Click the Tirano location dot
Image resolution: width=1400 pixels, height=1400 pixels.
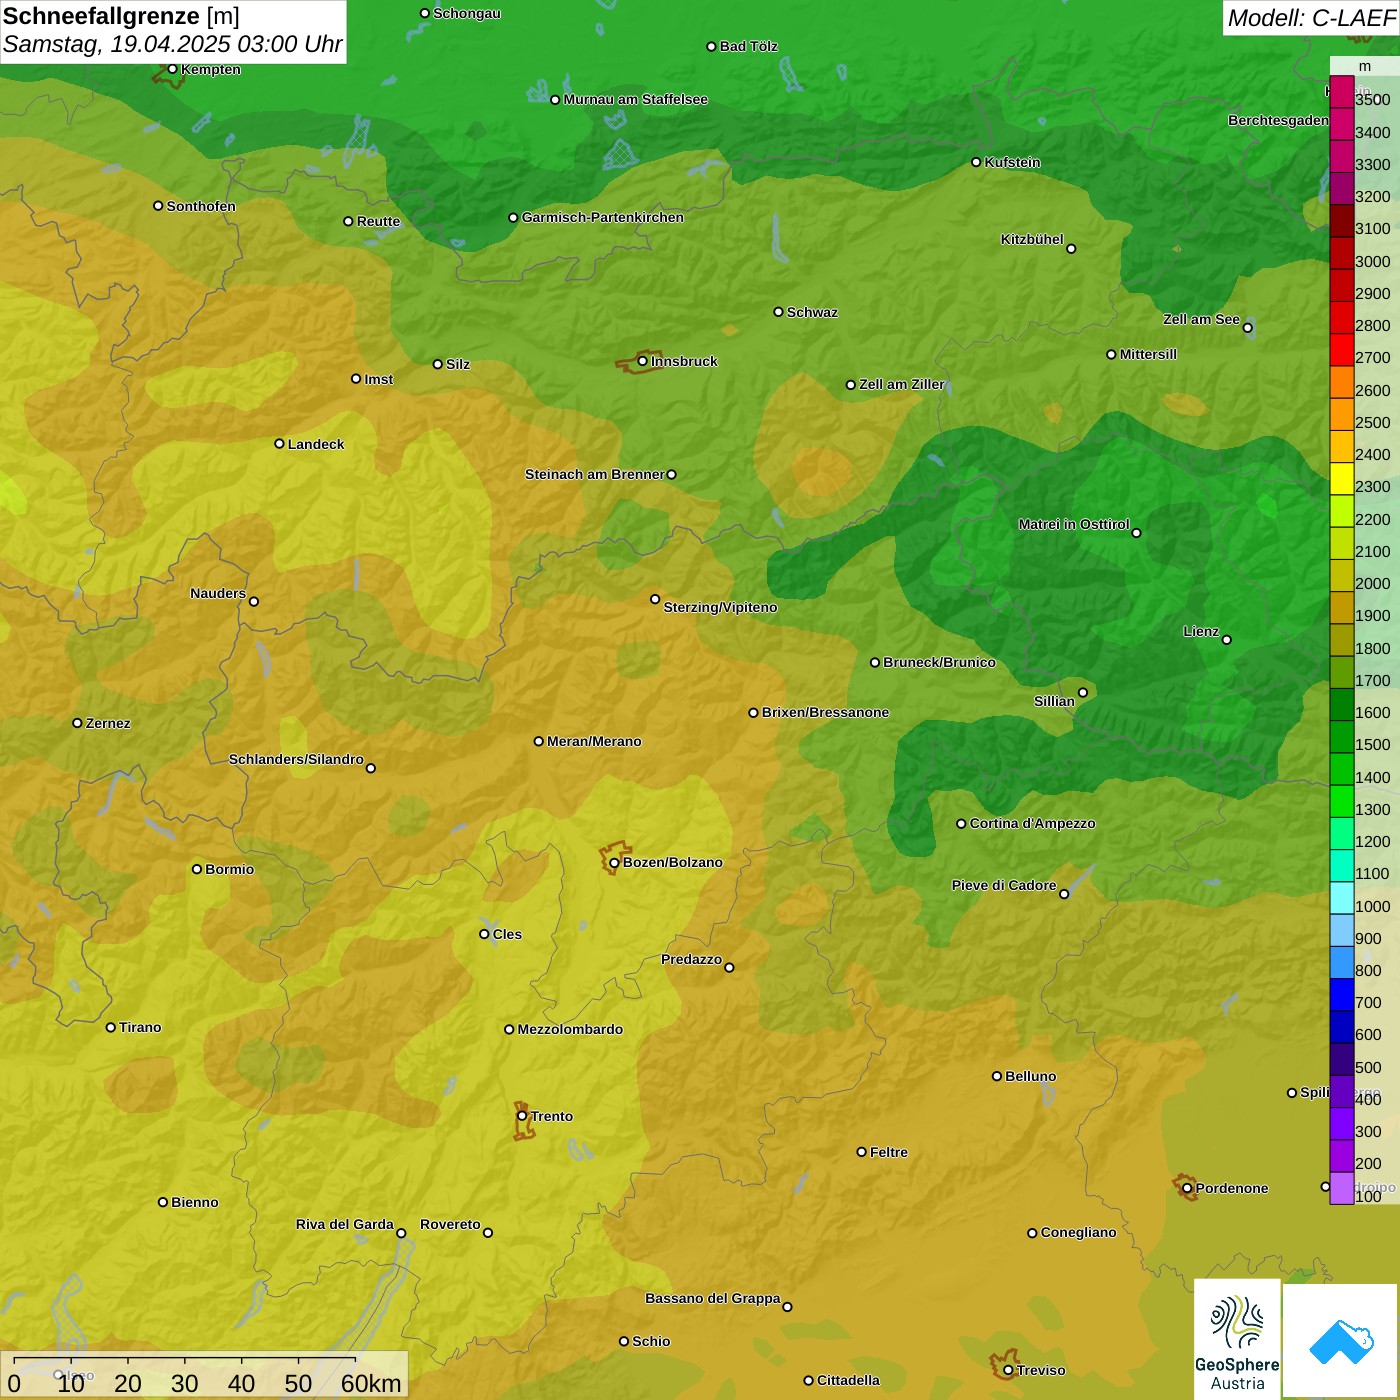111,1027
